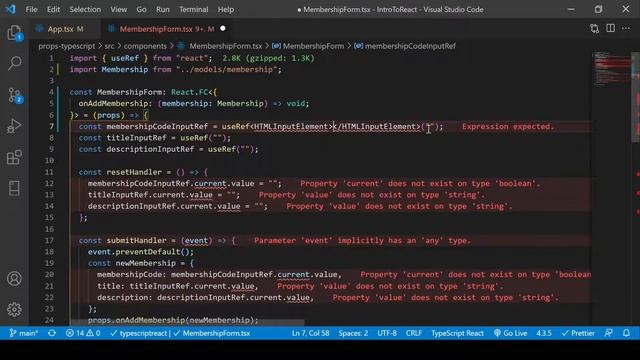Show errors and warnings count 14, 0

83,333
